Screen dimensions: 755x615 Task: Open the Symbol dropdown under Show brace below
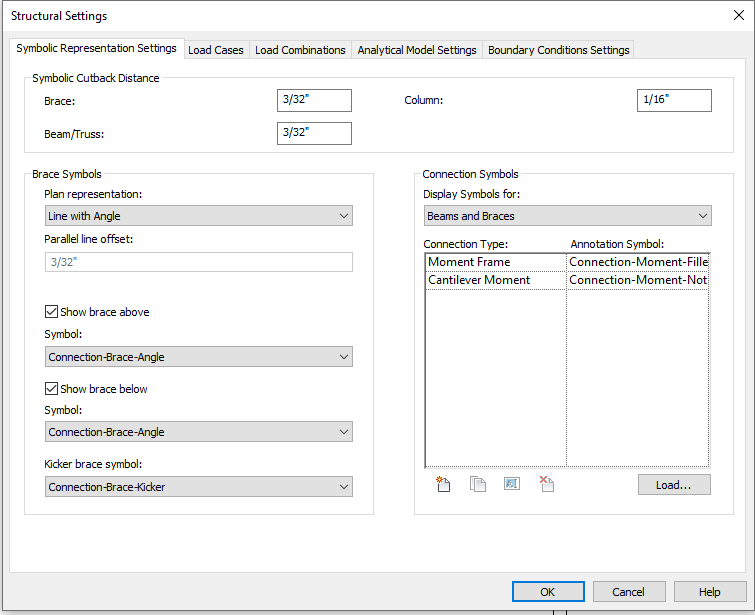[x=199, y=432]
